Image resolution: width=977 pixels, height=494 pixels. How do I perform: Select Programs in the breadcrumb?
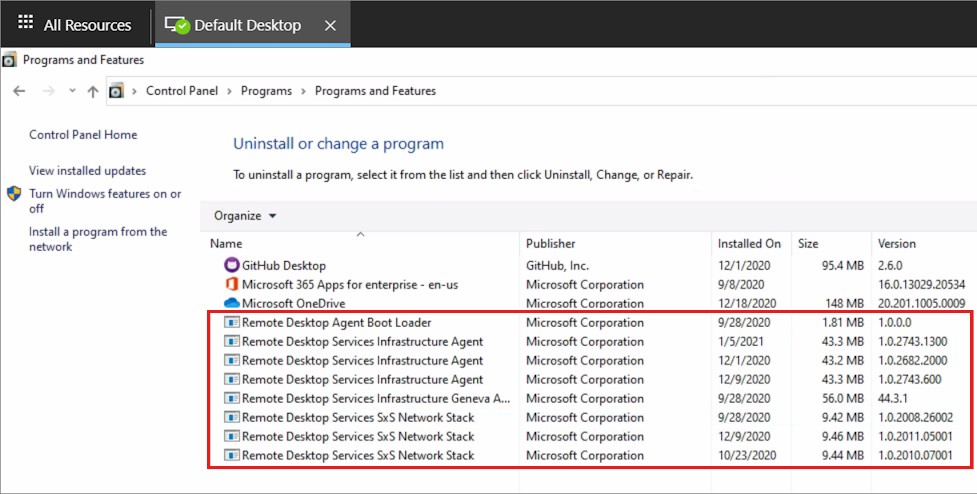coord(266,91)
